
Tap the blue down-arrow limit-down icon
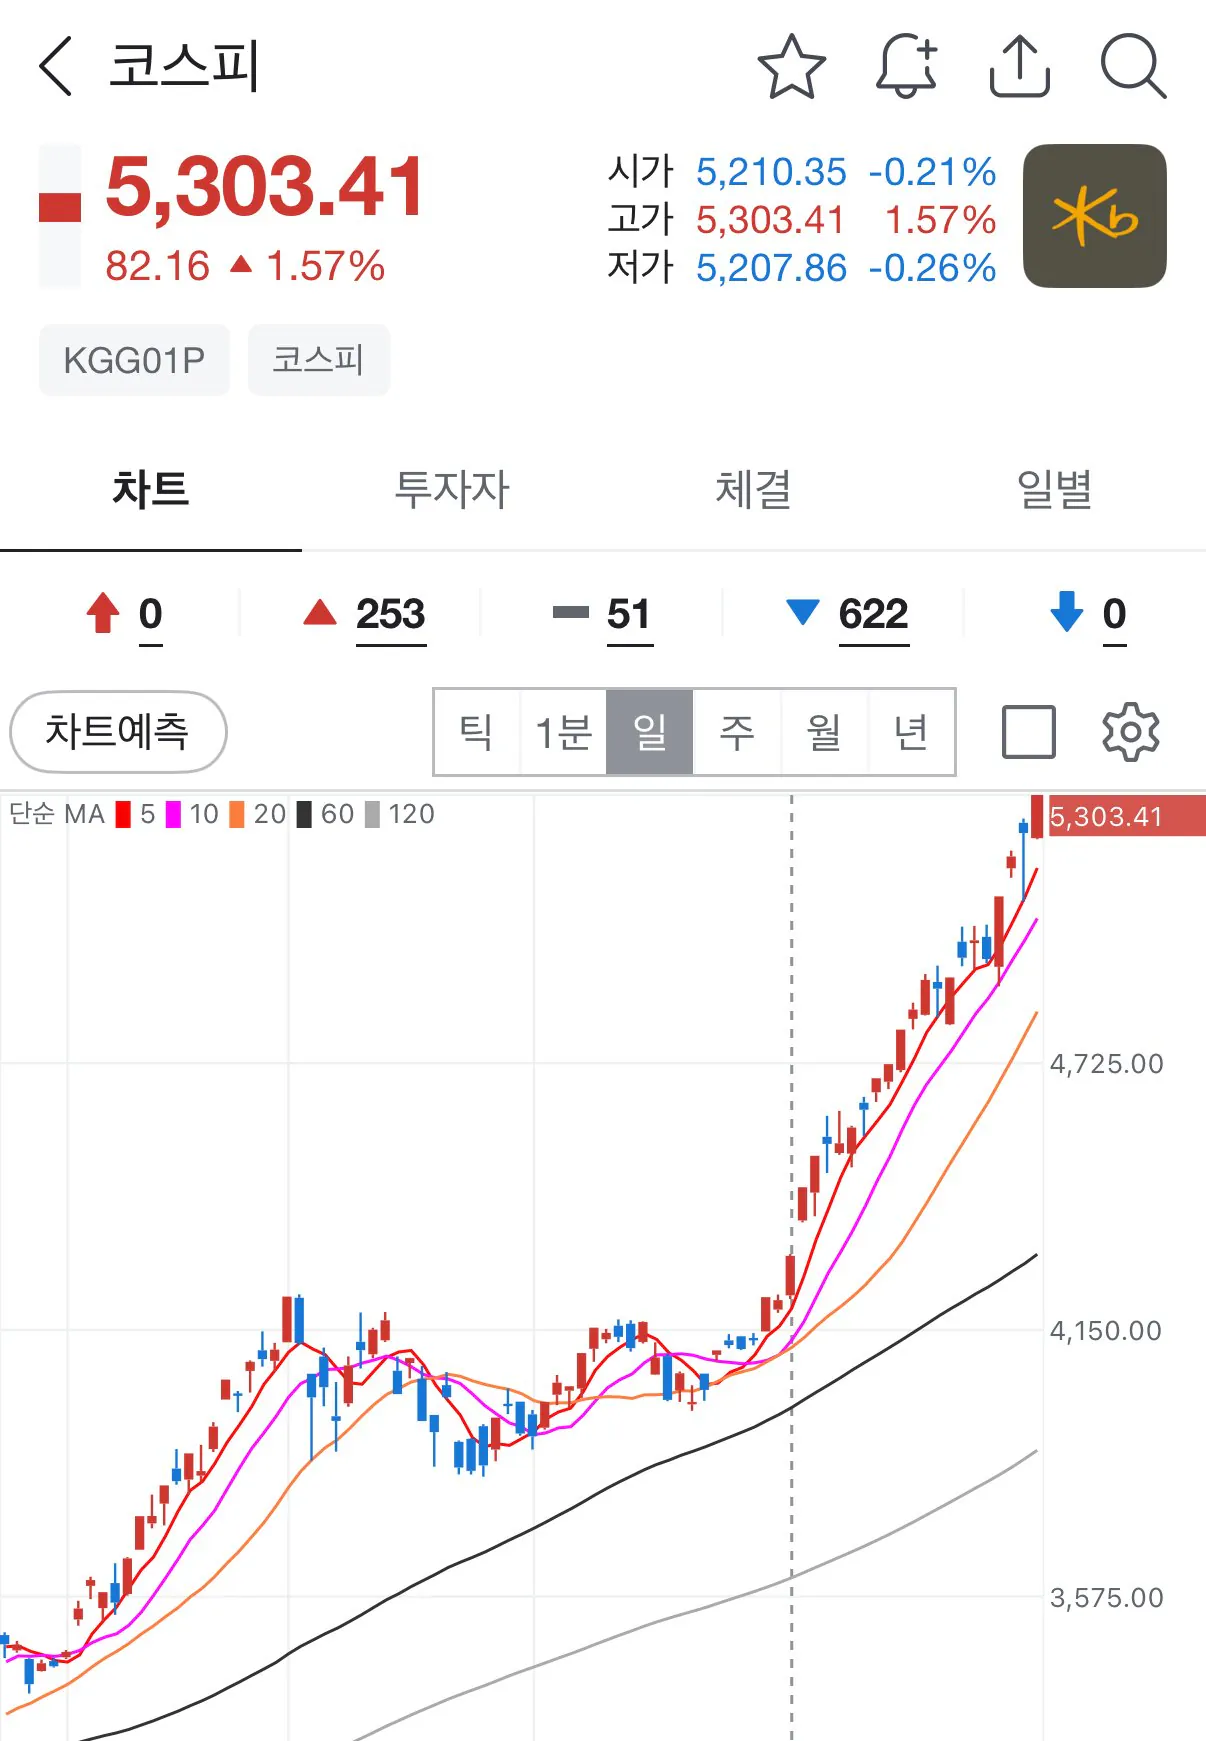(x=1067, y=612)
